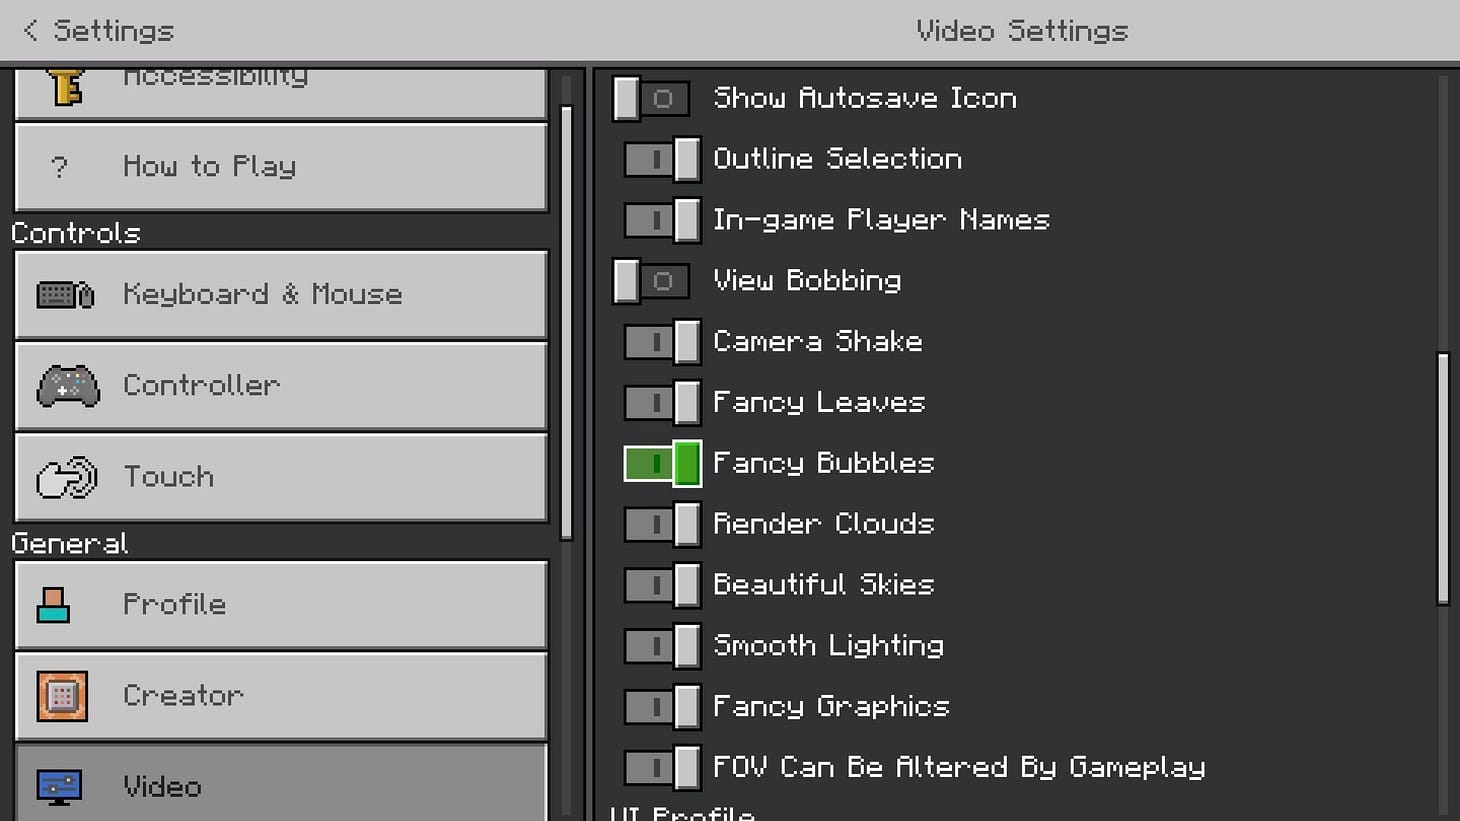Turn on Show Autosave Icon

click(x=651, y=98)
